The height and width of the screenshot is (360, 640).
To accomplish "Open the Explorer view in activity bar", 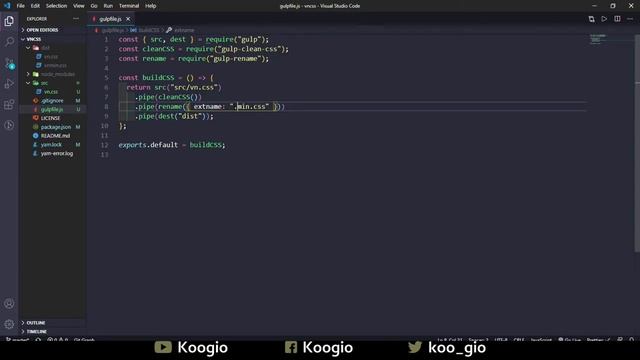I will [x=9, y=21].
